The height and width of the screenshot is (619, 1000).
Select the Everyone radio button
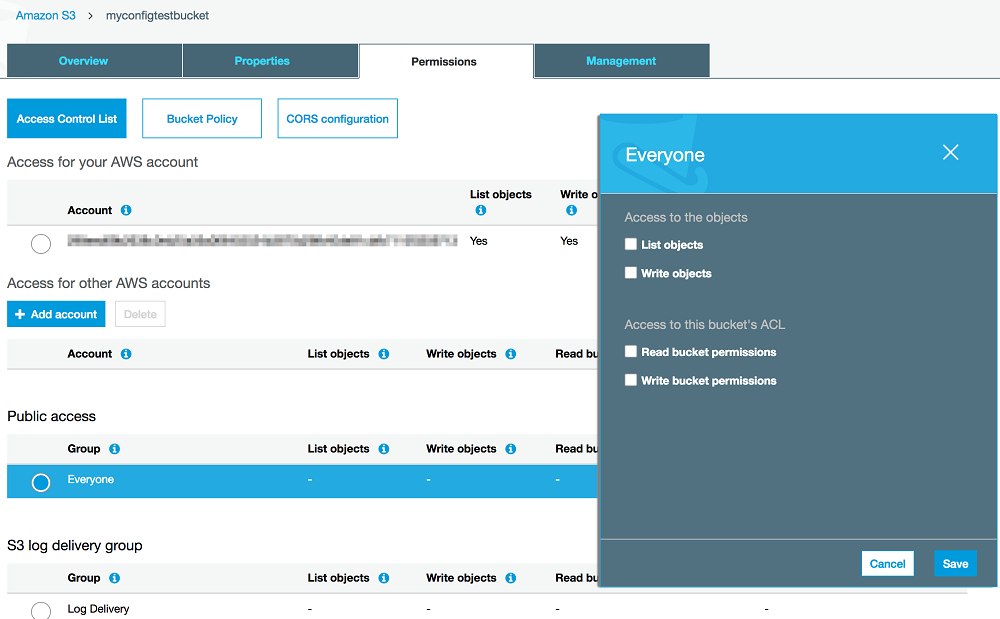[x=40, y=481]
